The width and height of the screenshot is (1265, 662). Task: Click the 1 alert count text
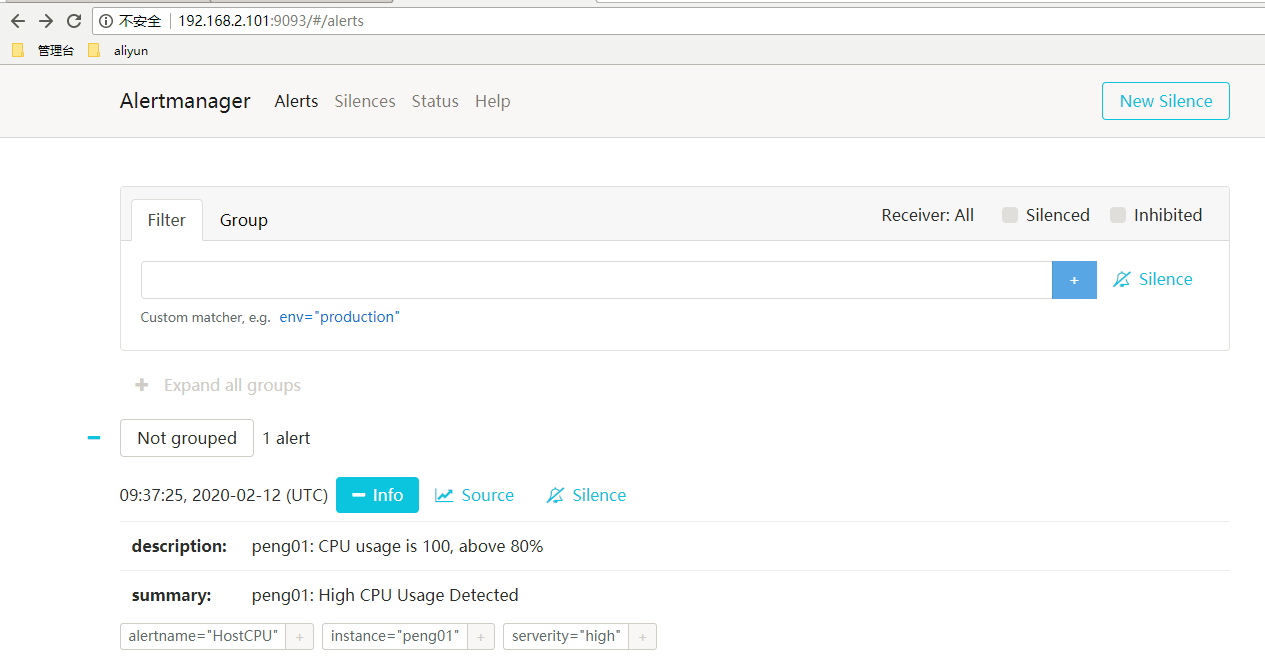pos(286,438)
